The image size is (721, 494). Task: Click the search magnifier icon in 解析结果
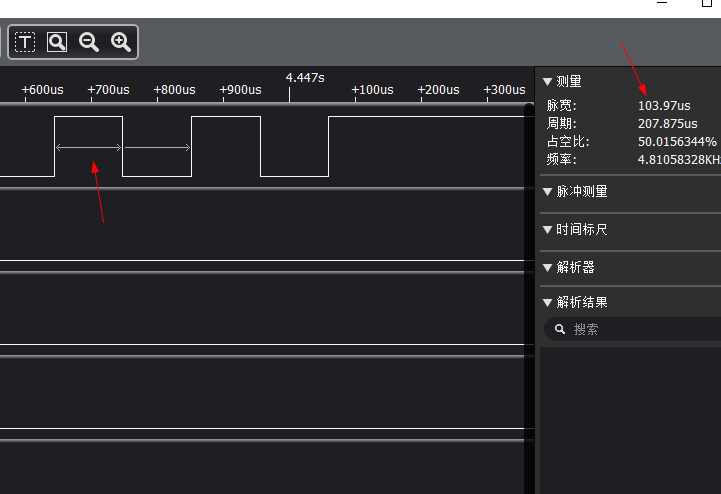click(560, 329)
